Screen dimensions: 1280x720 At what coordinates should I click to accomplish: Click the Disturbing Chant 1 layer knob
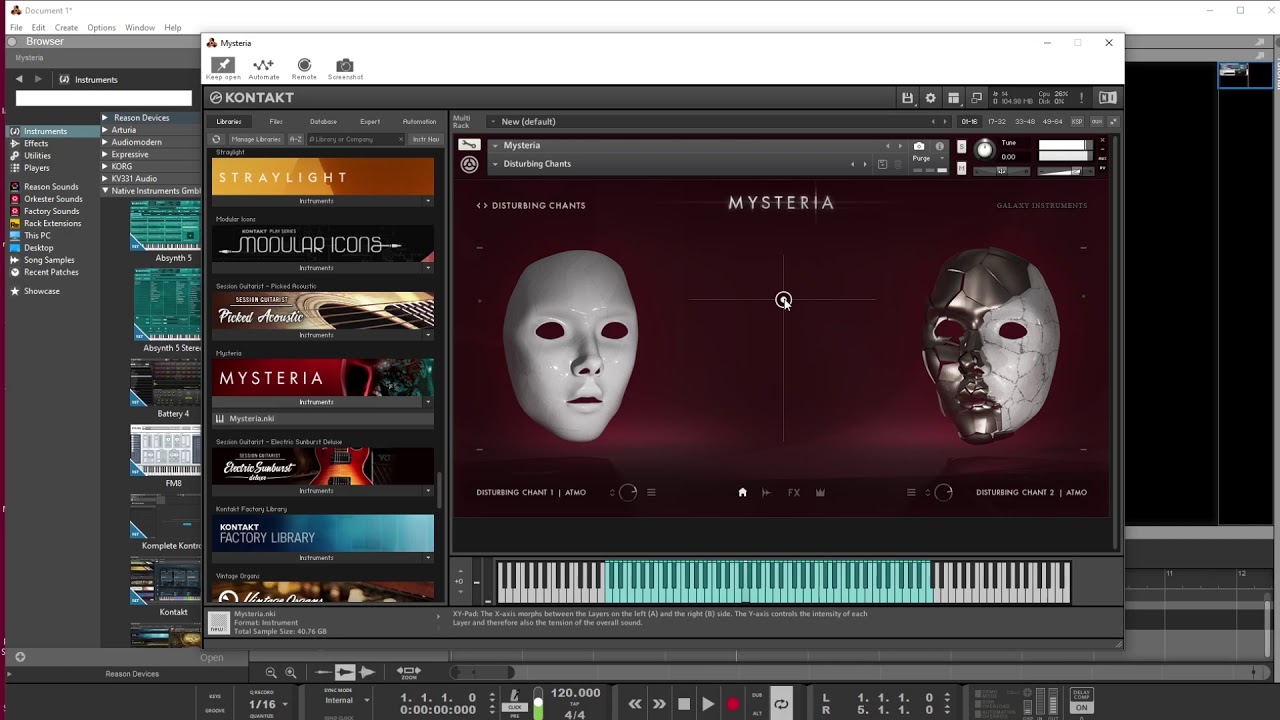click(628, 492)
